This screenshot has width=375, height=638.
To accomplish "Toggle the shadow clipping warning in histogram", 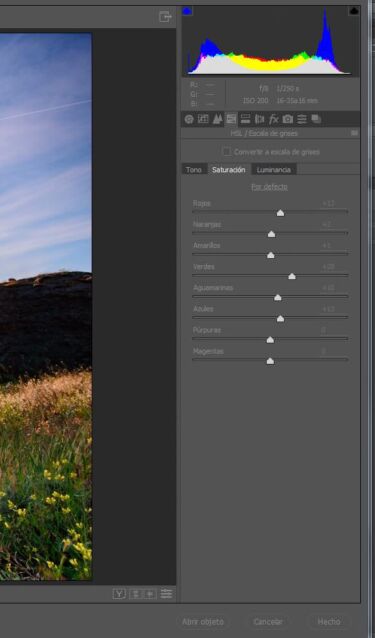I will [x=187, y=11].
